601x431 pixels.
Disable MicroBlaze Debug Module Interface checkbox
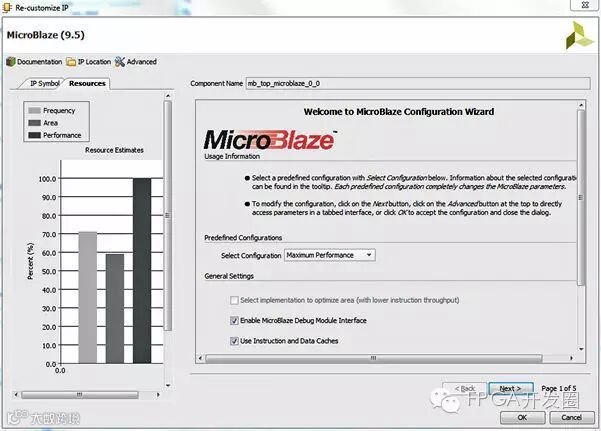234,321
